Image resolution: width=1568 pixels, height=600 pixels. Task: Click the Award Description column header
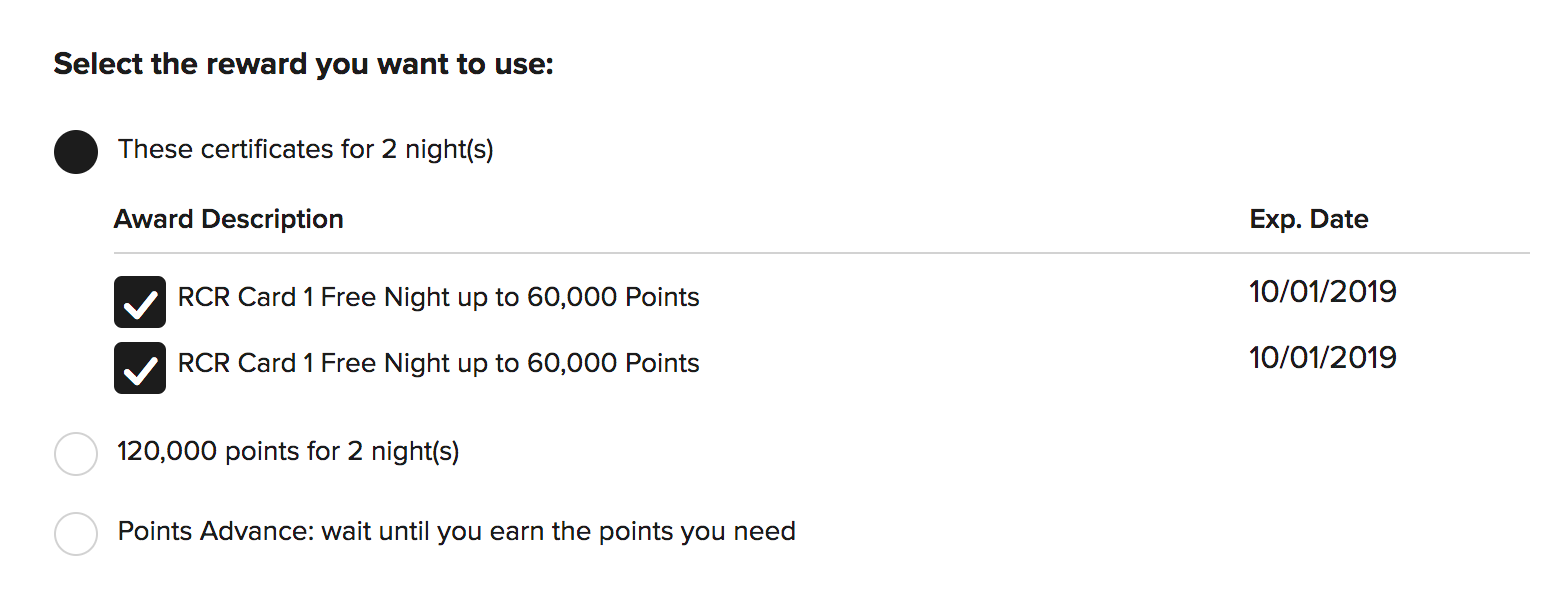[x=228, y=219]
